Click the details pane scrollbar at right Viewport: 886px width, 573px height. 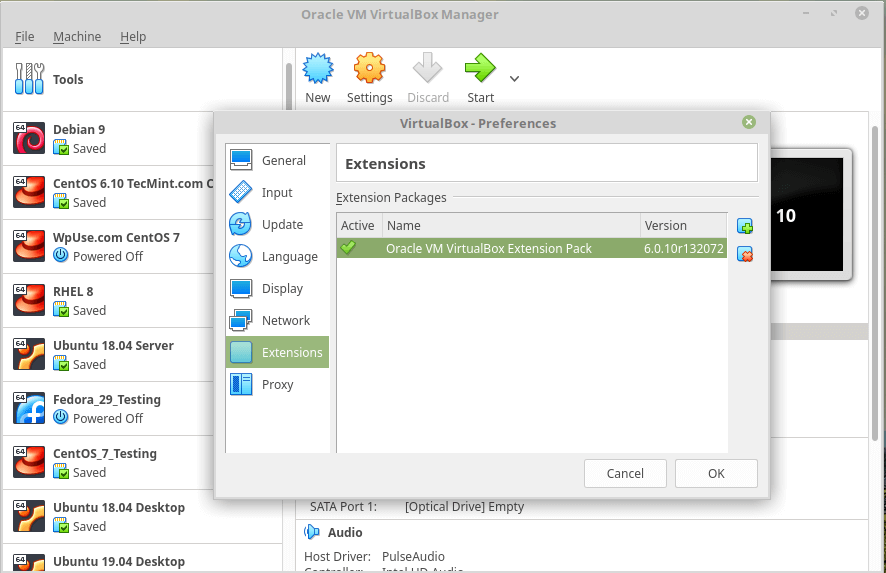point(875,283)
